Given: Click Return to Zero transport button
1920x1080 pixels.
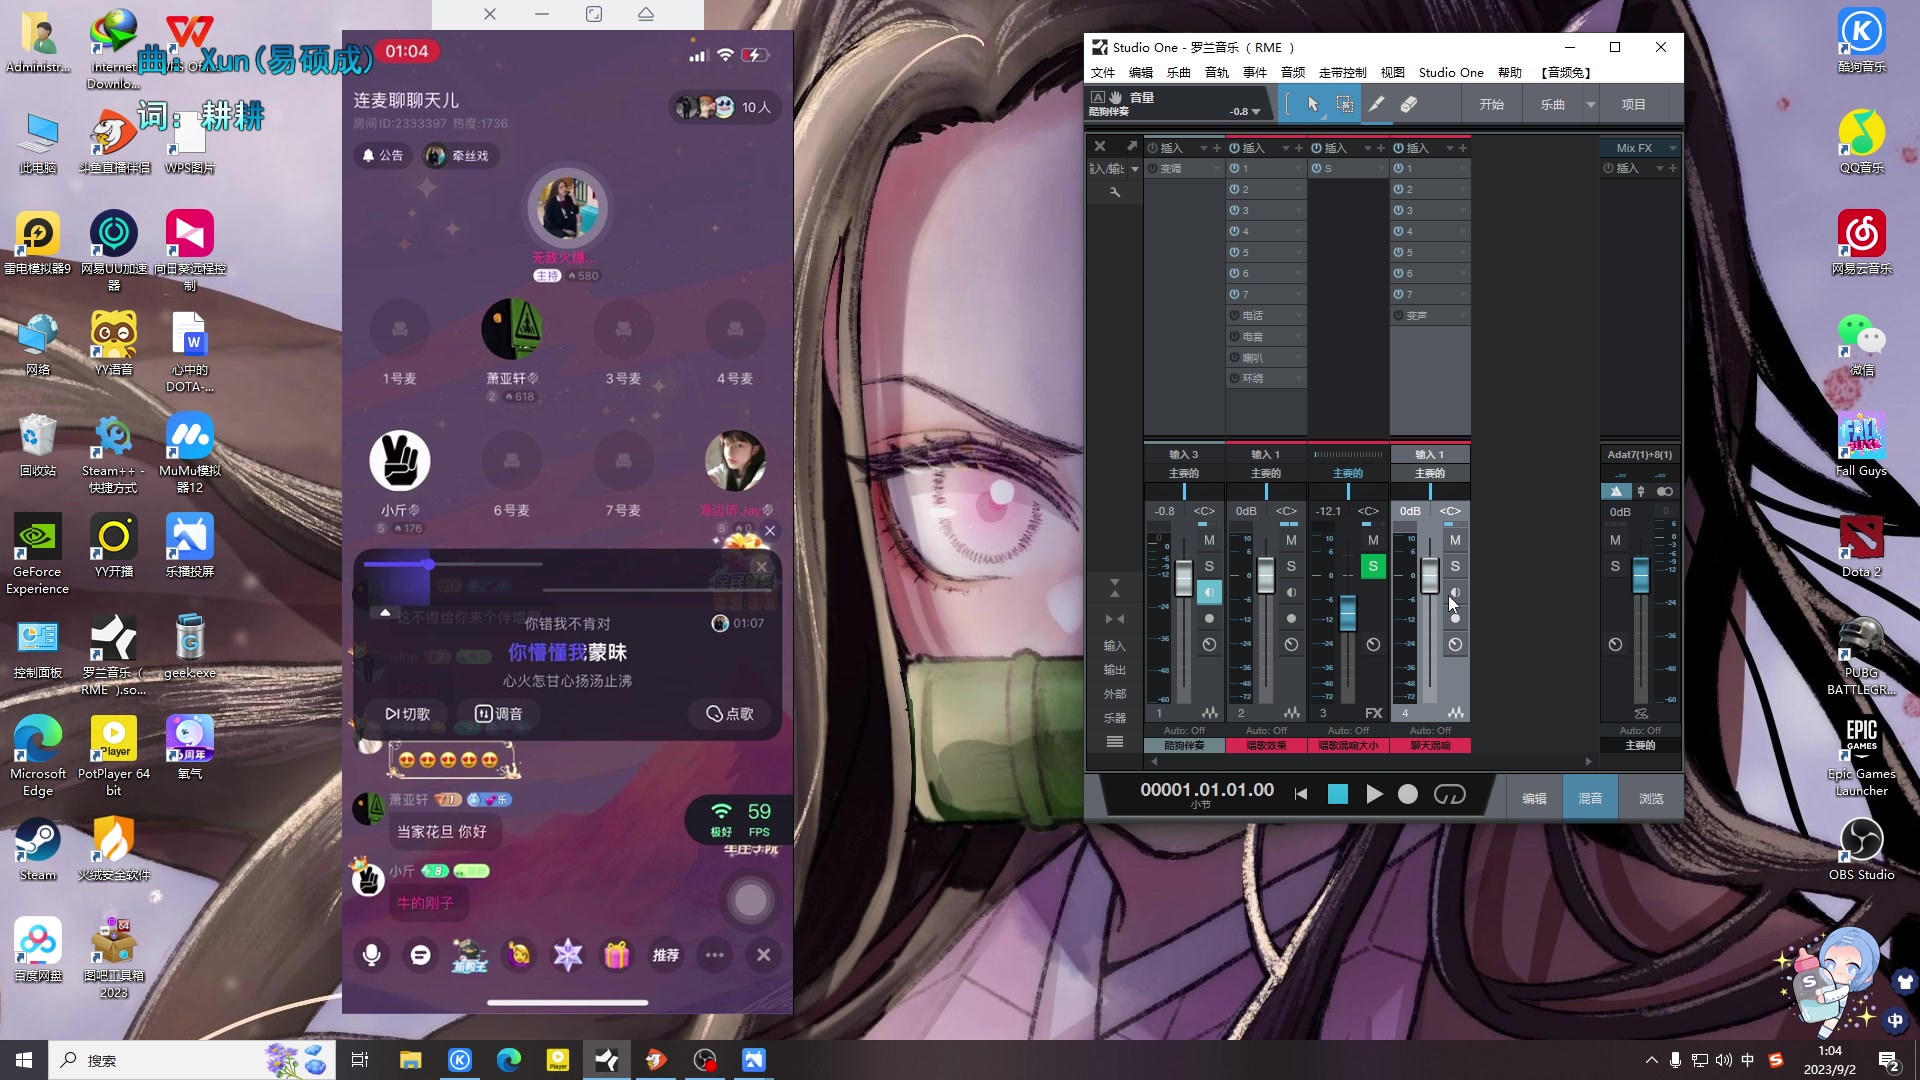Looking at the screenshot, I should [x=1301, y=794].
